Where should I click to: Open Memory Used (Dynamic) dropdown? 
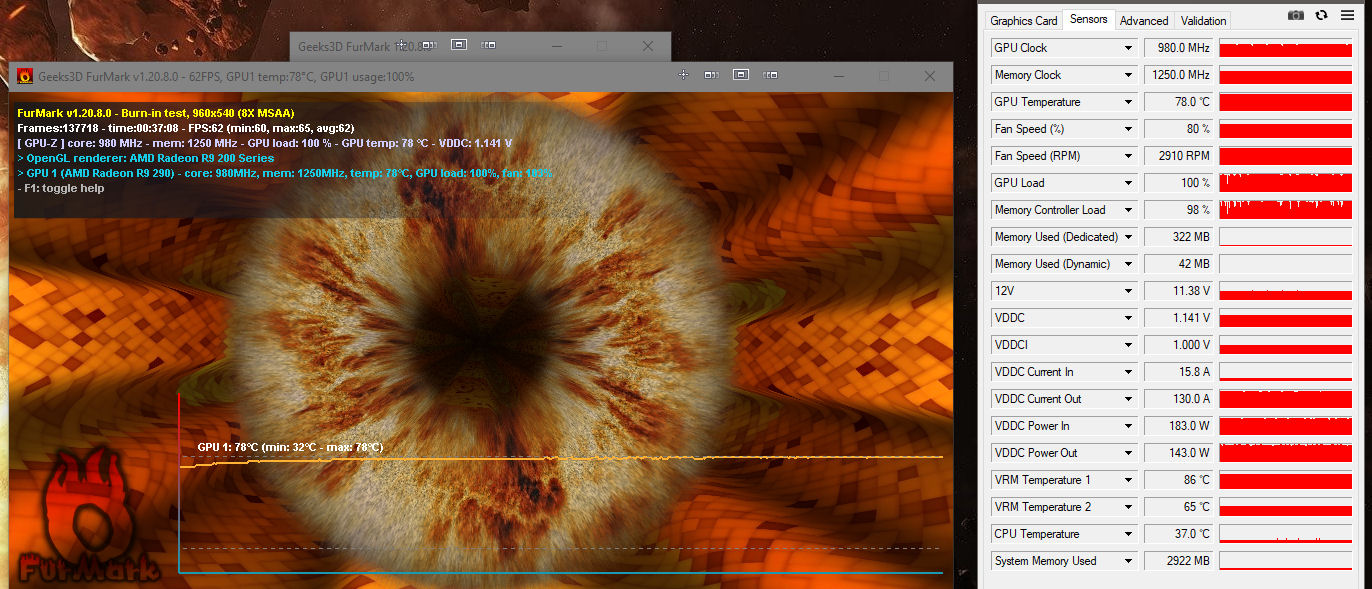pyautogui.click(x=1129, y=264)
